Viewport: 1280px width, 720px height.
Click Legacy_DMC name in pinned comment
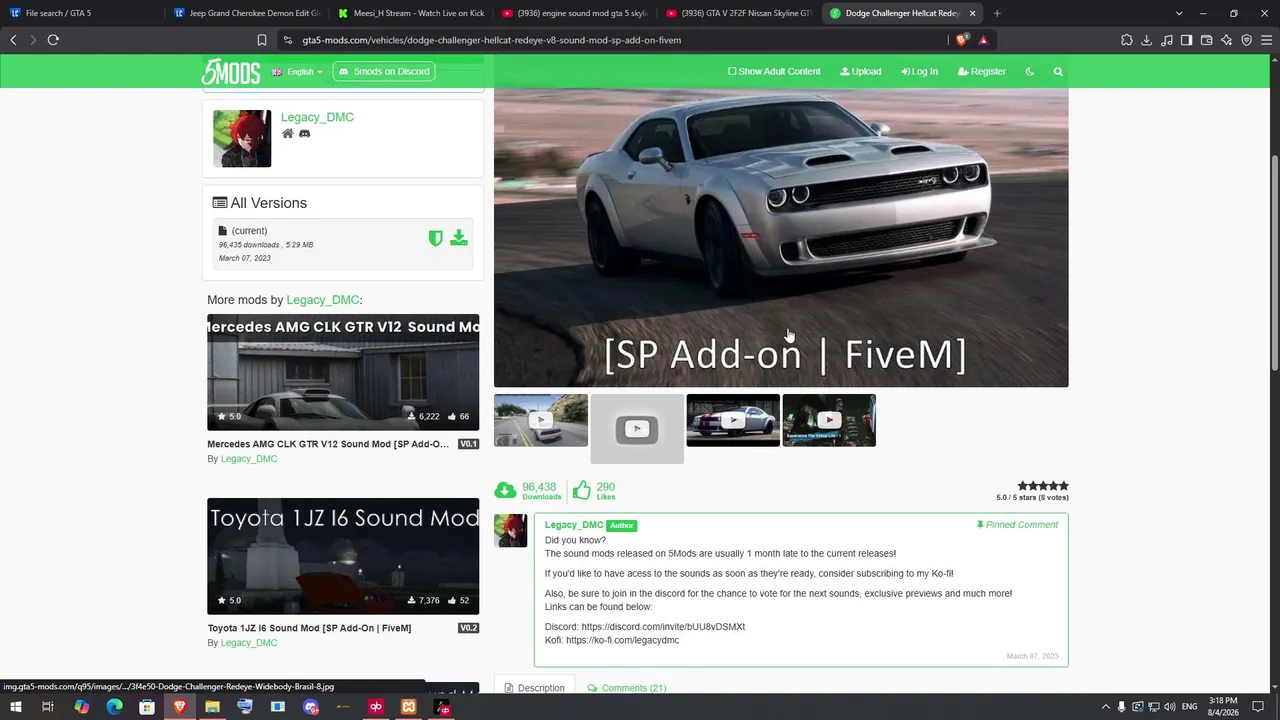pyautogui.click(x=574, y=525)
